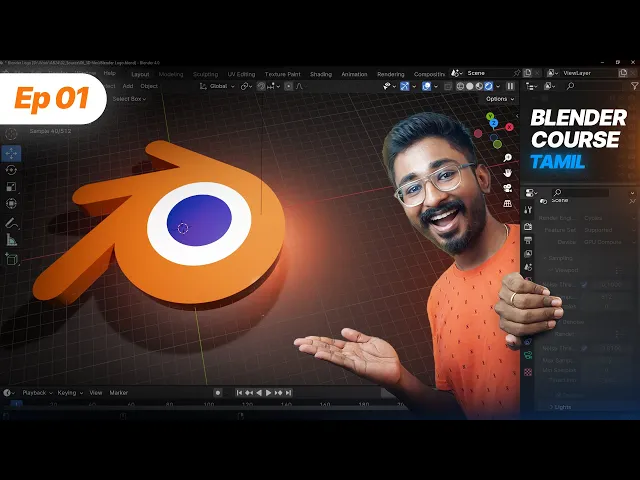This screenshot has height=480, width=640.
Task: Open the Help menu
Action: pos(109,73)
